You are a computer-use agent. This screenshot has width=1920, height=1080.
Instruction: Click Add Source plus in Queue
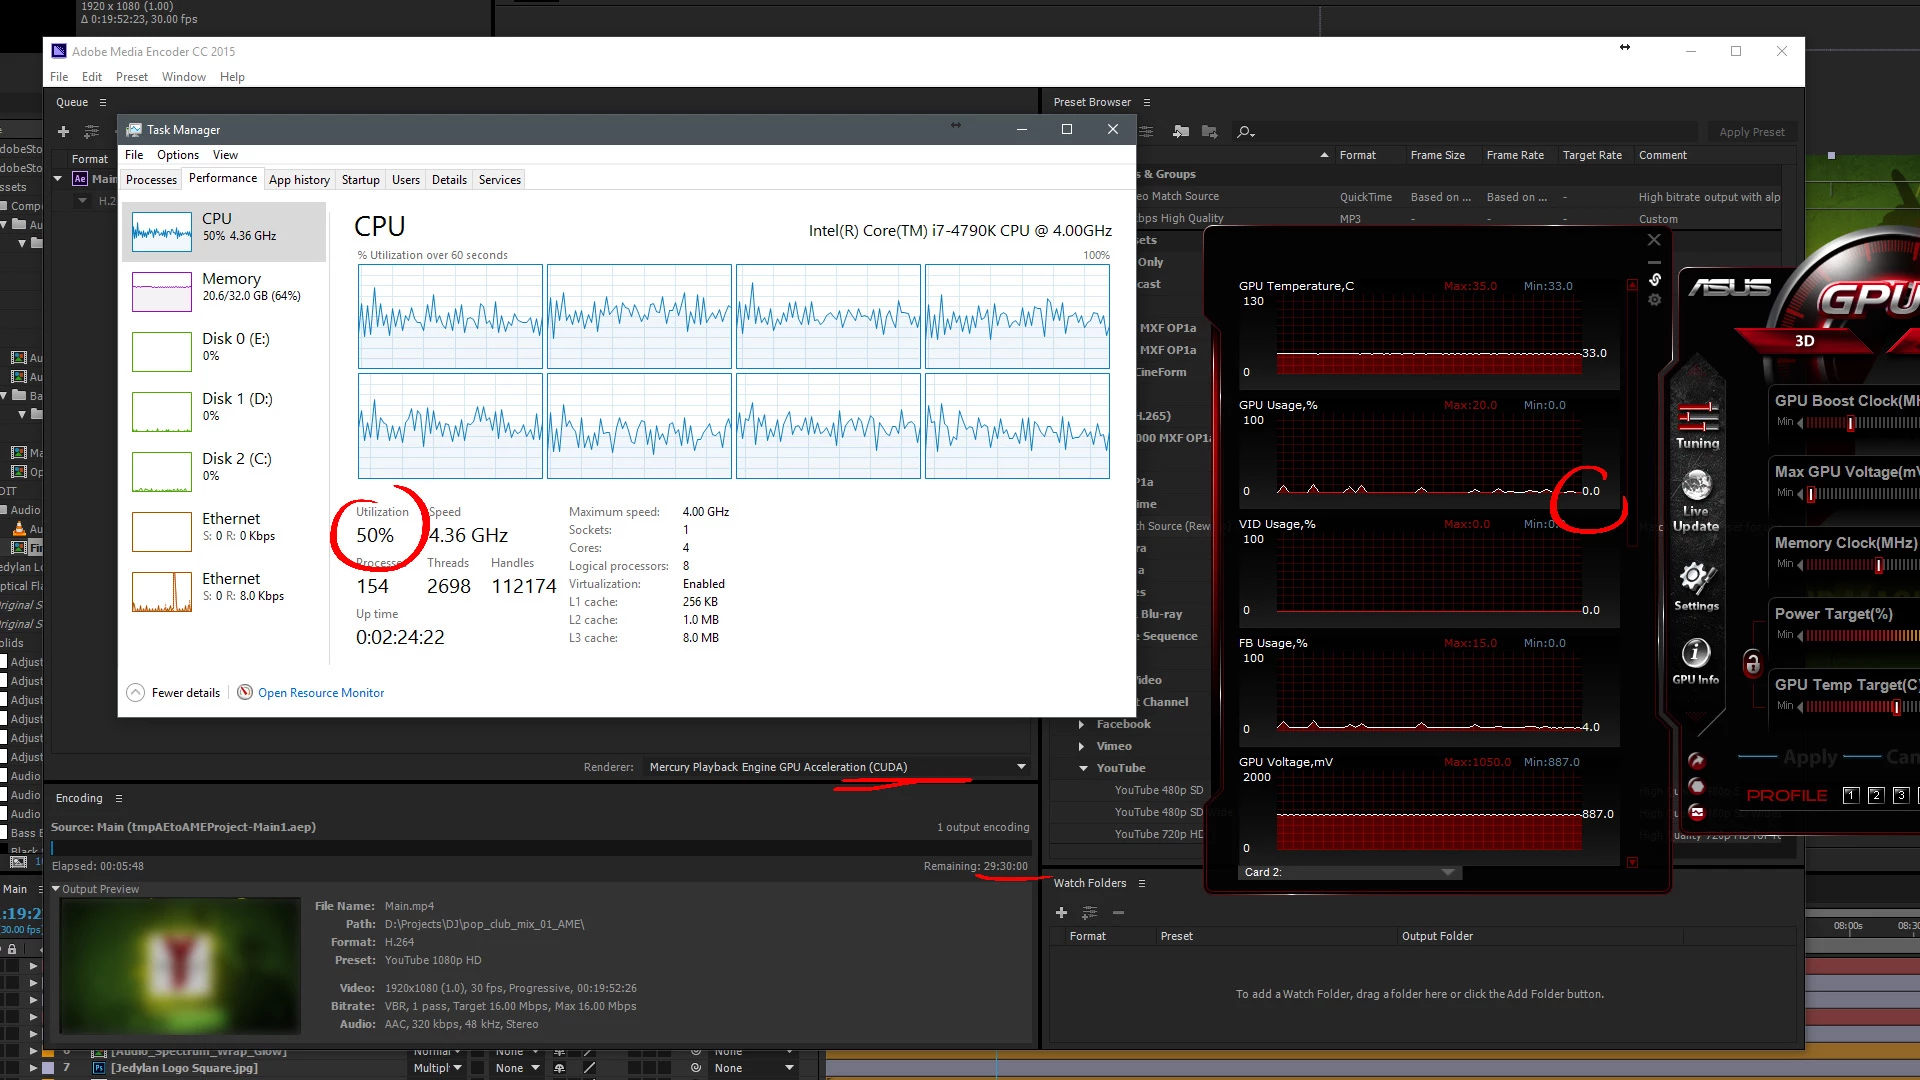tap(63, 132)
